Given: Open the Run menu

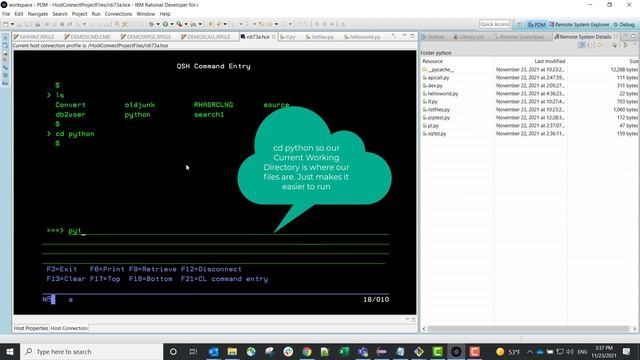Looking at the screenshot, I should click(96, 14).
